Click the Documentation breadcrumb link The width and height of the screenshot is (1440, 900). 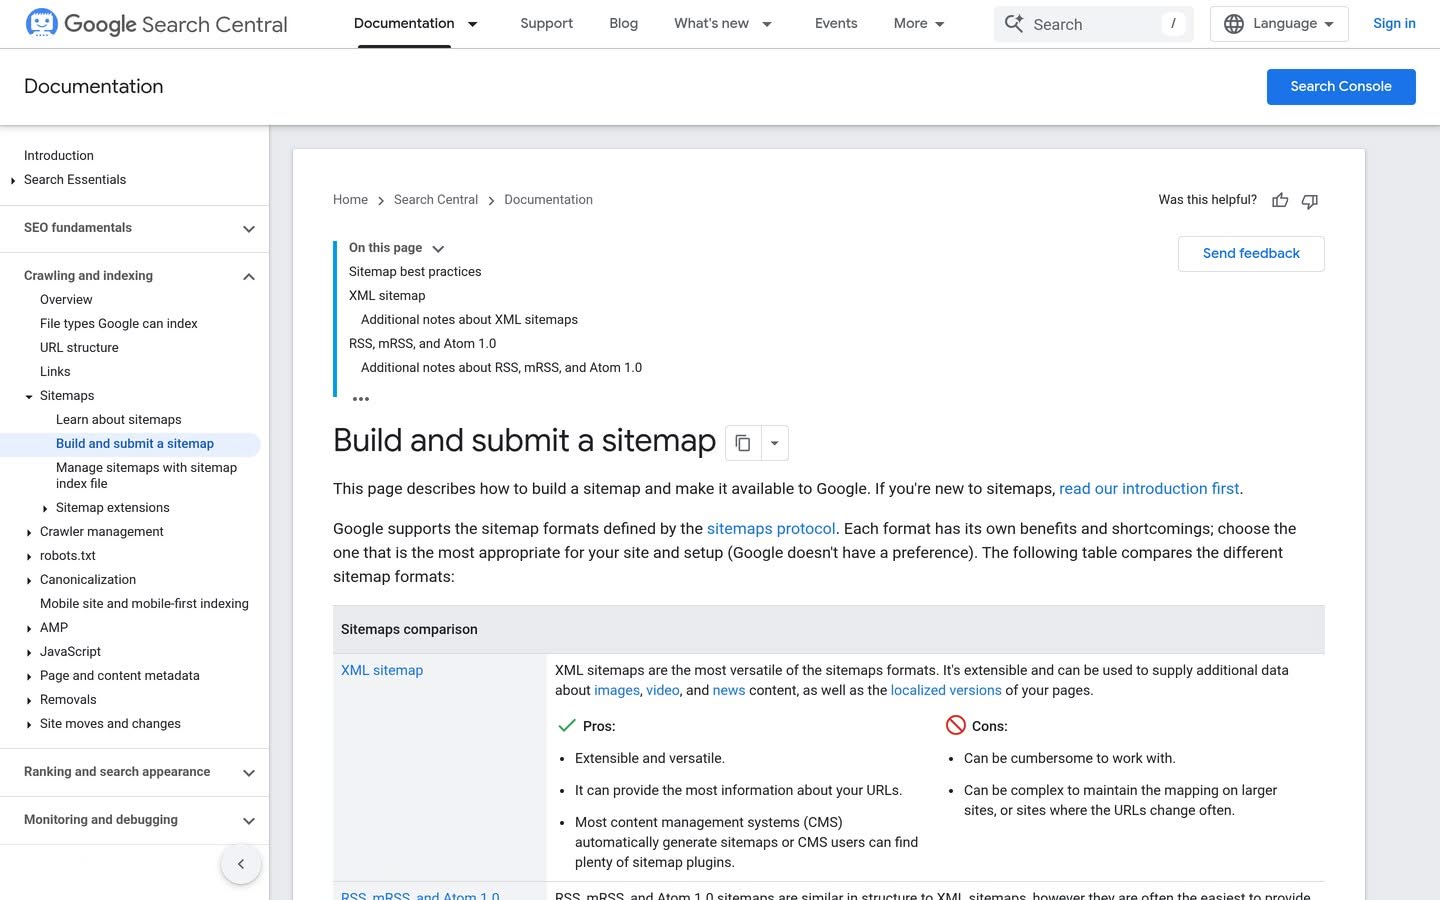[x=548, y=200]
